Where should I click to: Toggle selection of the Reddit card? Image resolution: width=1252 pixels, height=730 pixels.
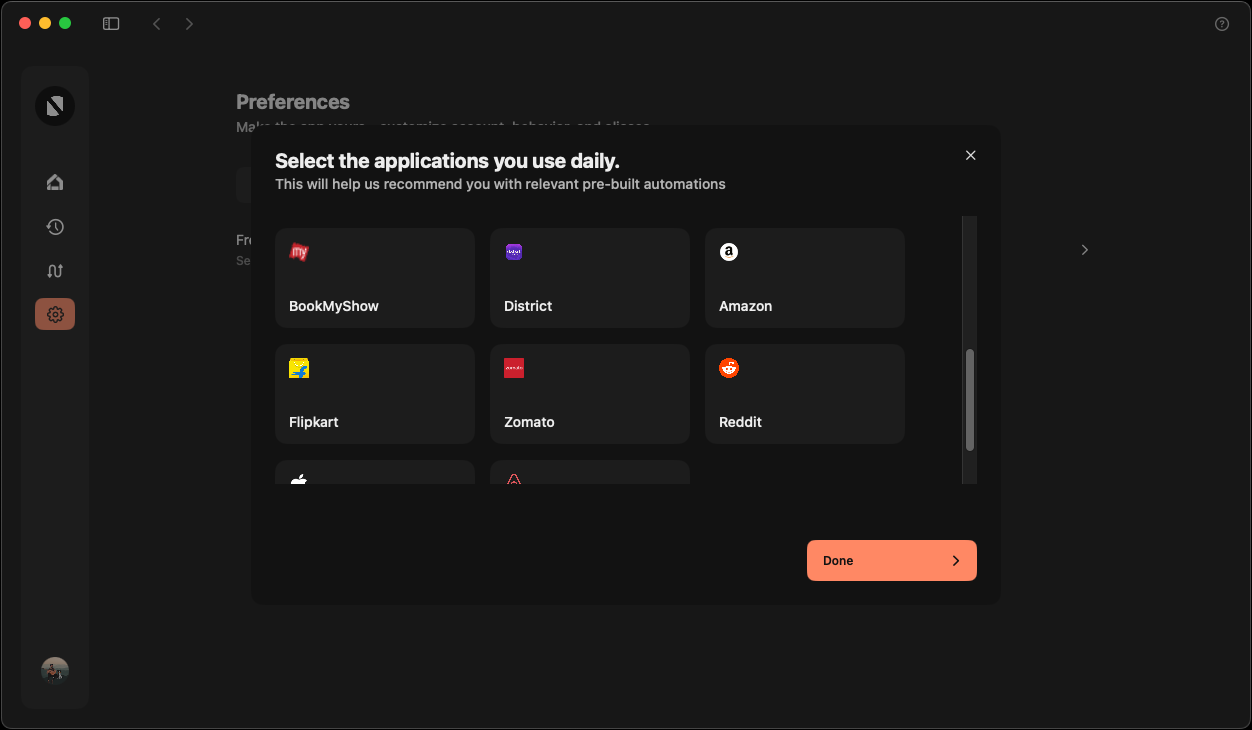point(804,394)
